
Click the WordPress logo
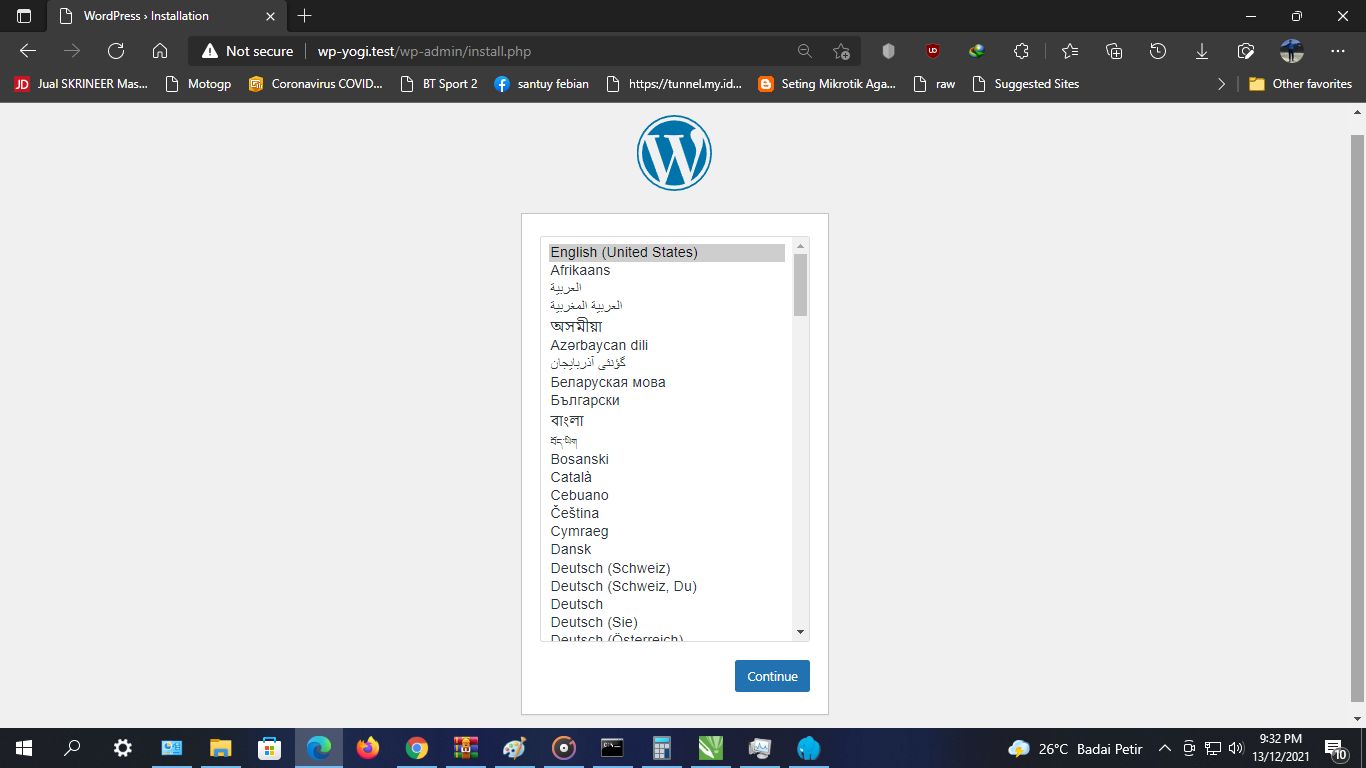(x=674, y=153)
